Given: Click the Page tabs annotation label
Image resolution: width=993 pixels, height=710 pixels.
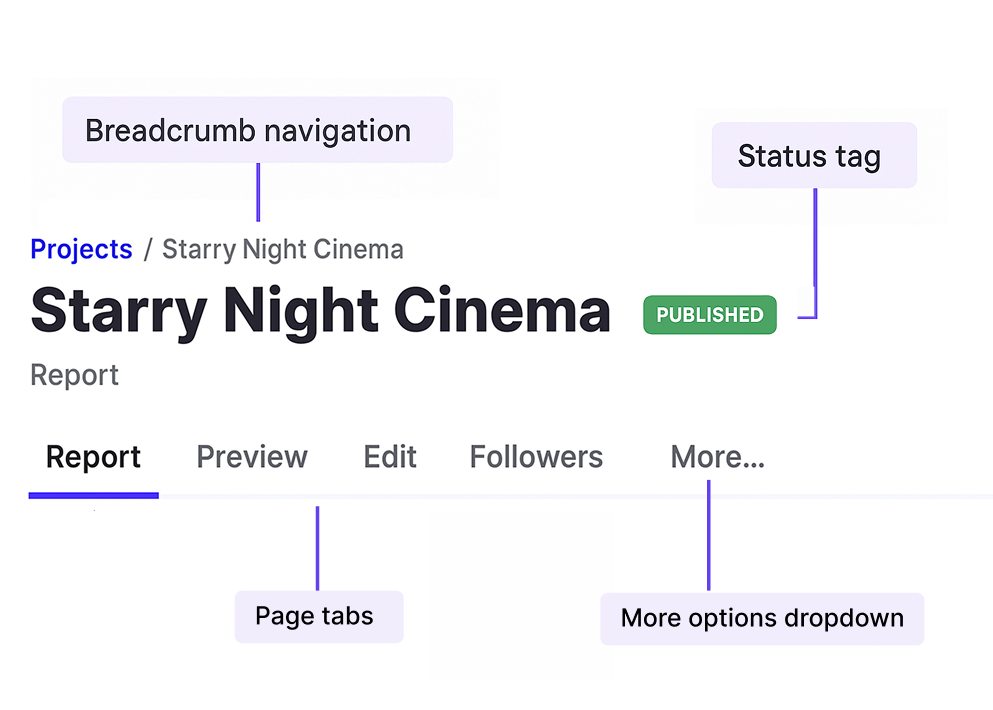Looking at the screenshot, I should (x=318, y=616).
